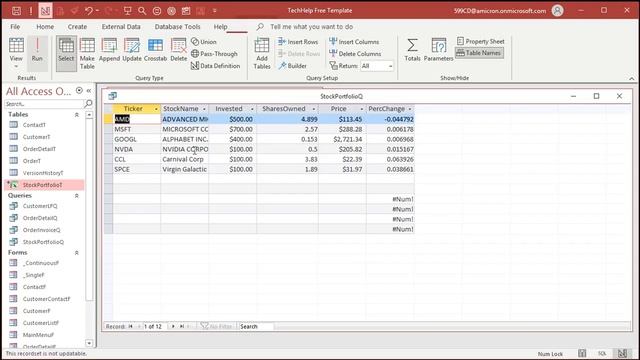Screen dimensions: 640x360
Task: Click Delete Columns in Query Setup
Action: (355, 53)
